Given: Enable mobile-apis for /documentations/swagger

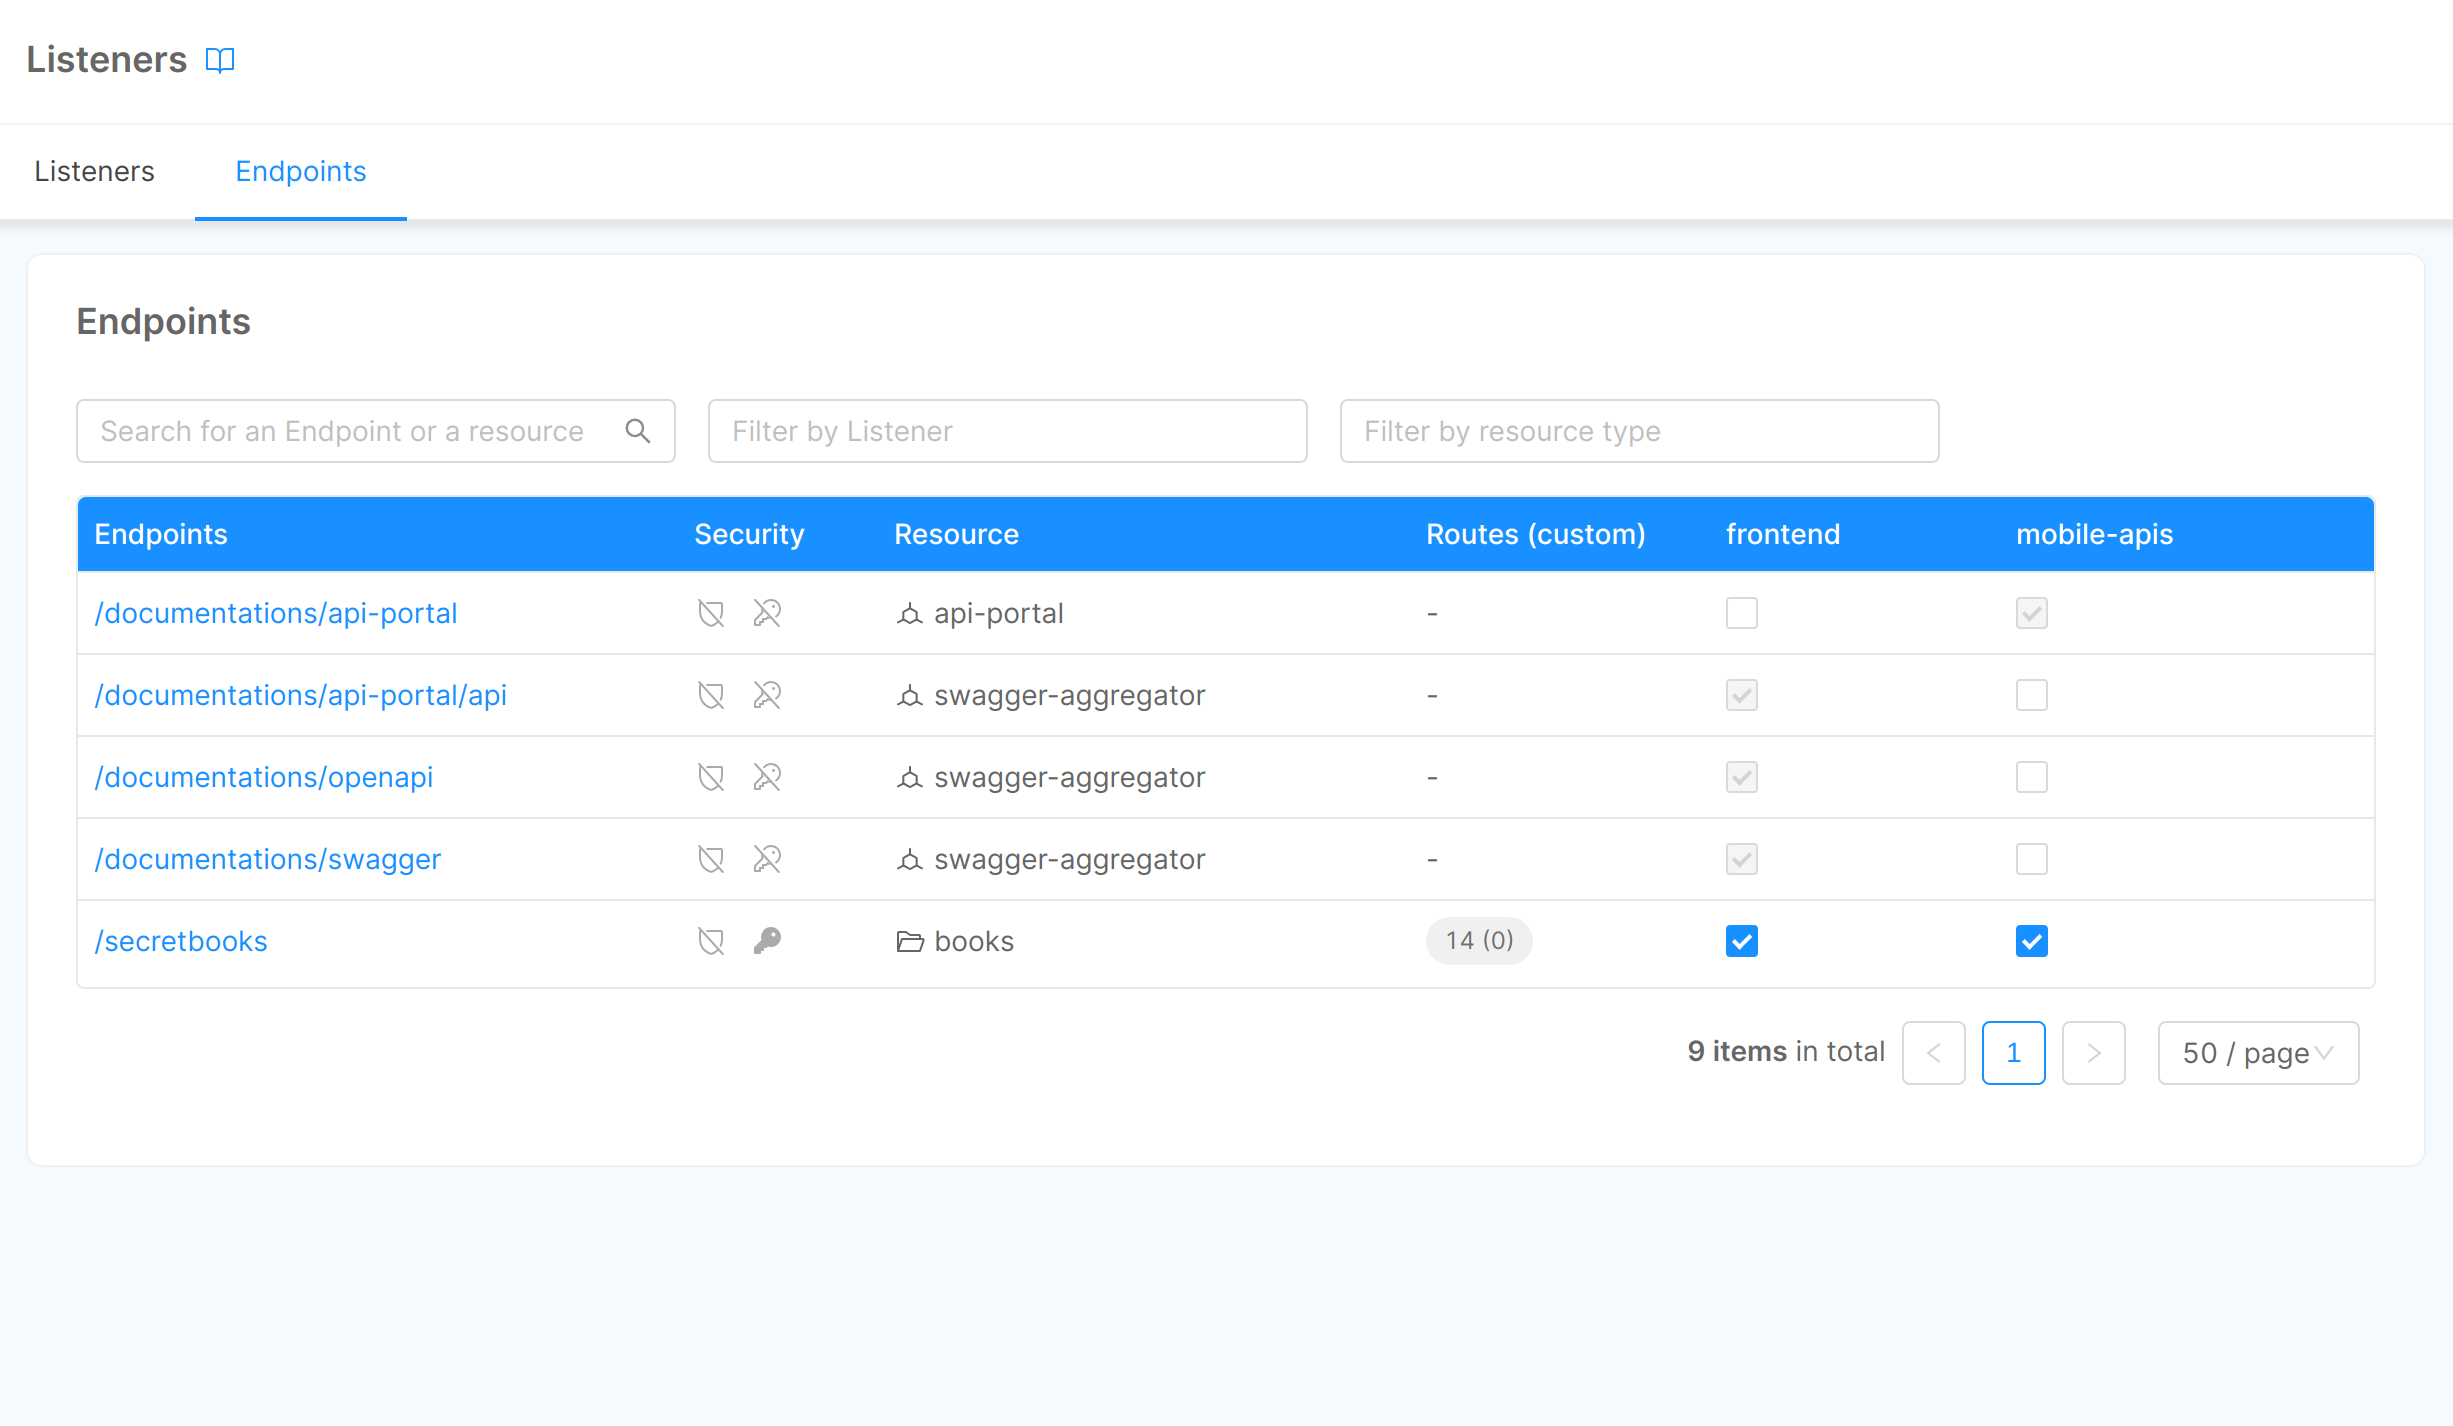Looking at the screenshot, I should pyautogui.click(x=2031, y=859).
